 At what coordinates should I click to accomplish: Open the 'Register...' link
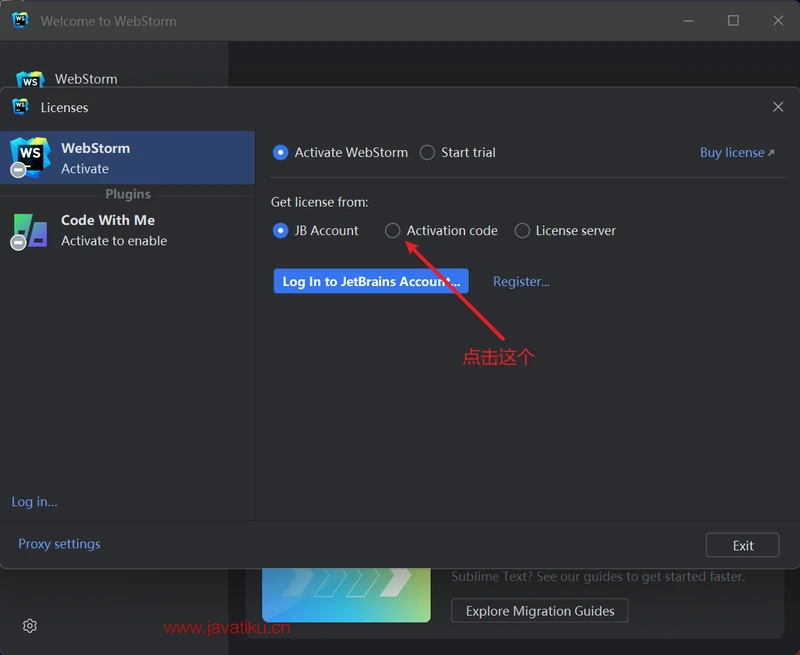tap(521, 281)
